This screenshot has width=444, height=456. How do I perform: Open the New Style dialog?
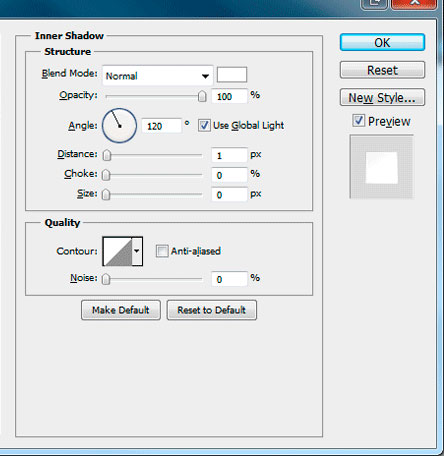point(382,97)
